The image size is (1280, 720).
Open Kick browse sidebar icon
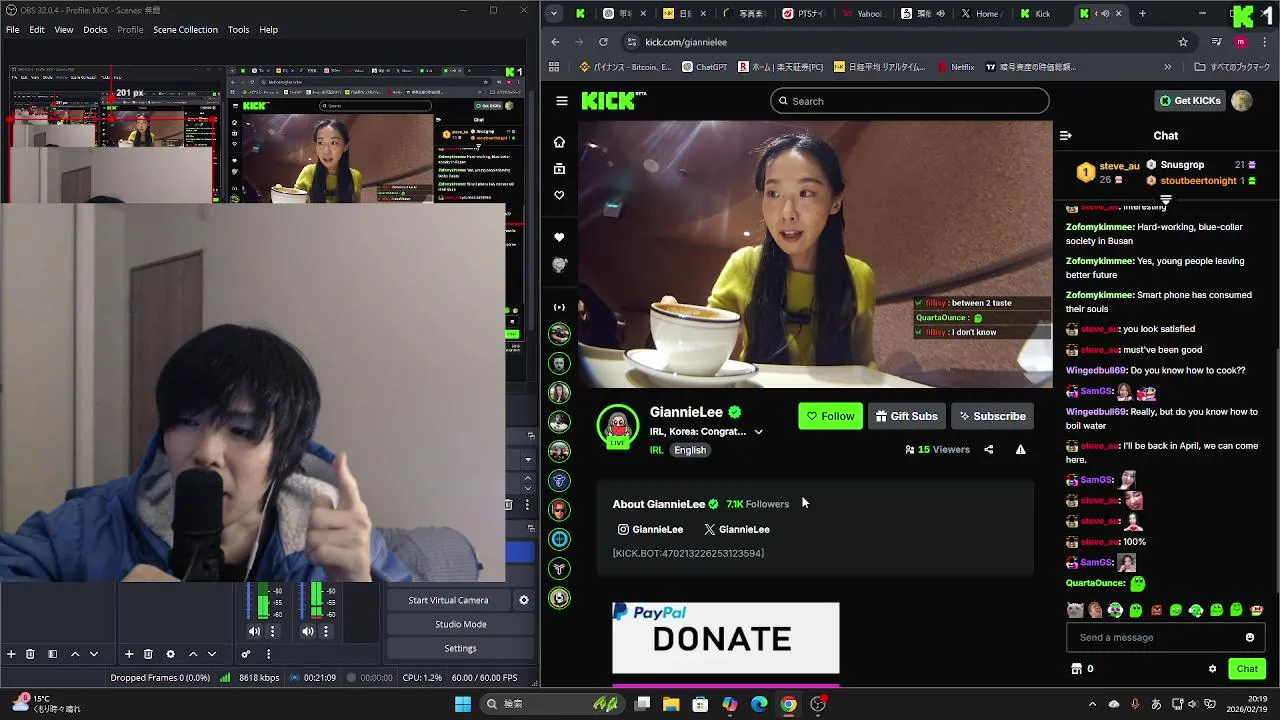coord(559,169)
